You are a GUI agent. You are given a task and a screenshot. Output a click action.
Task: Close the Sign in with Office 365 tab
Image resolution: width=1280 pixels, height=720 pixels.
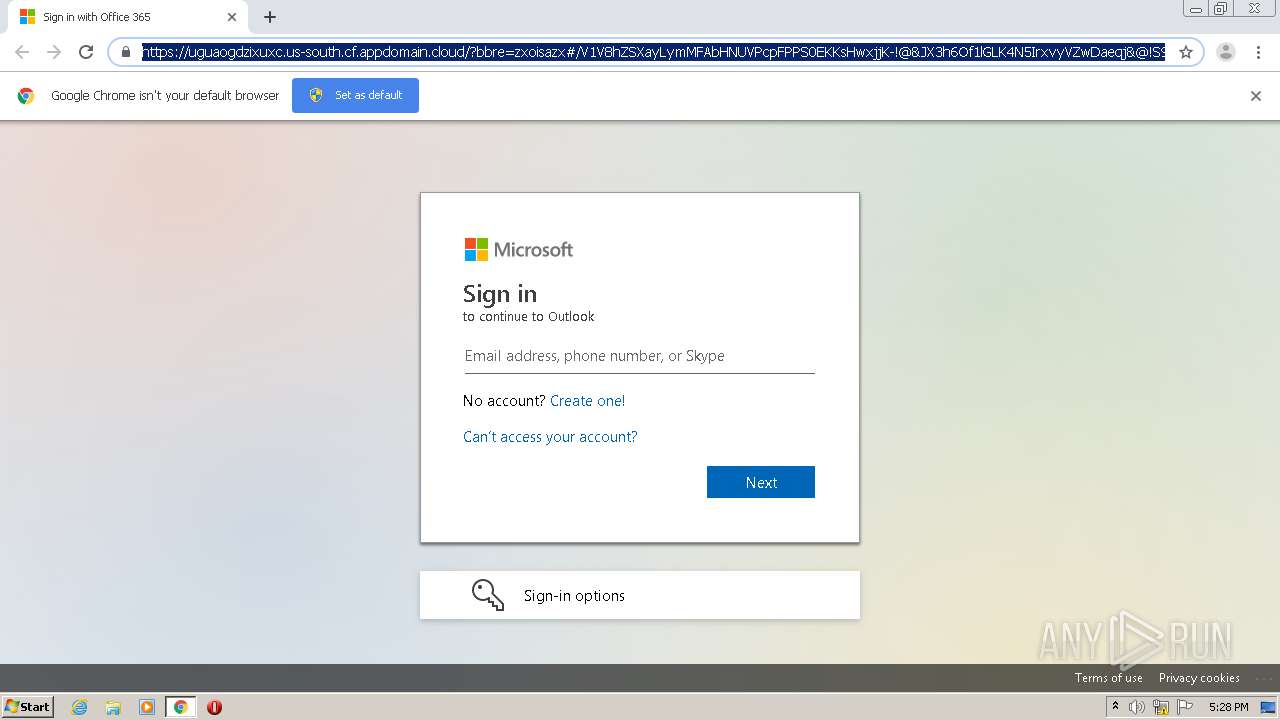click(x=232, y=17)
